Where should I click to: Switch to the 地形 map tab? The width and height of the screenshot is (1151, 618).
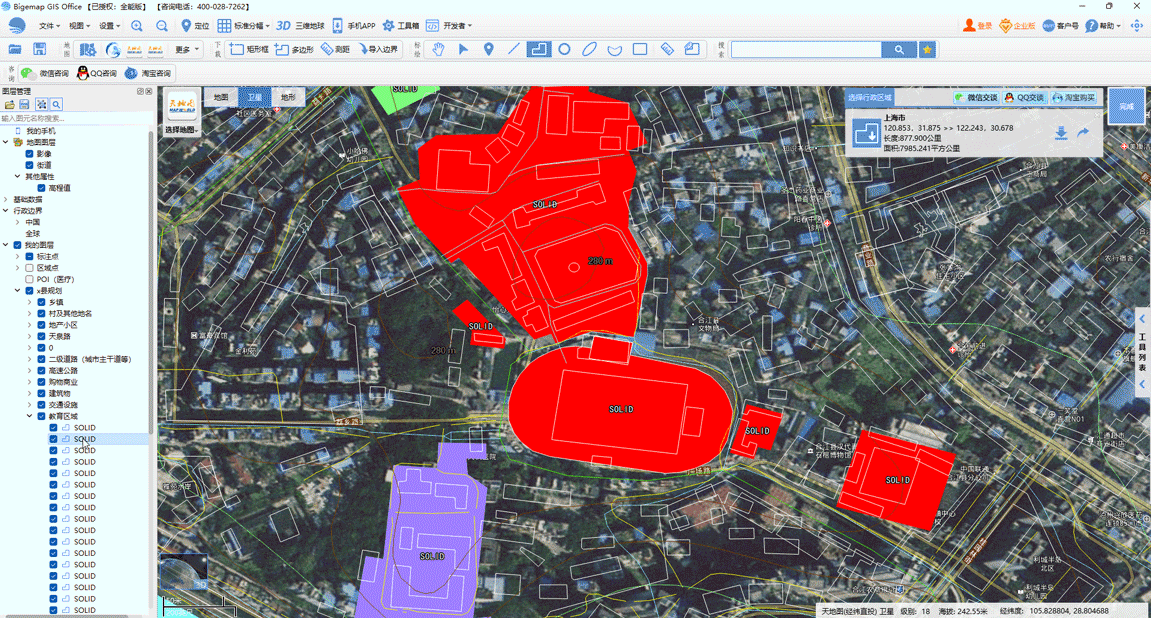click(288, 97)
